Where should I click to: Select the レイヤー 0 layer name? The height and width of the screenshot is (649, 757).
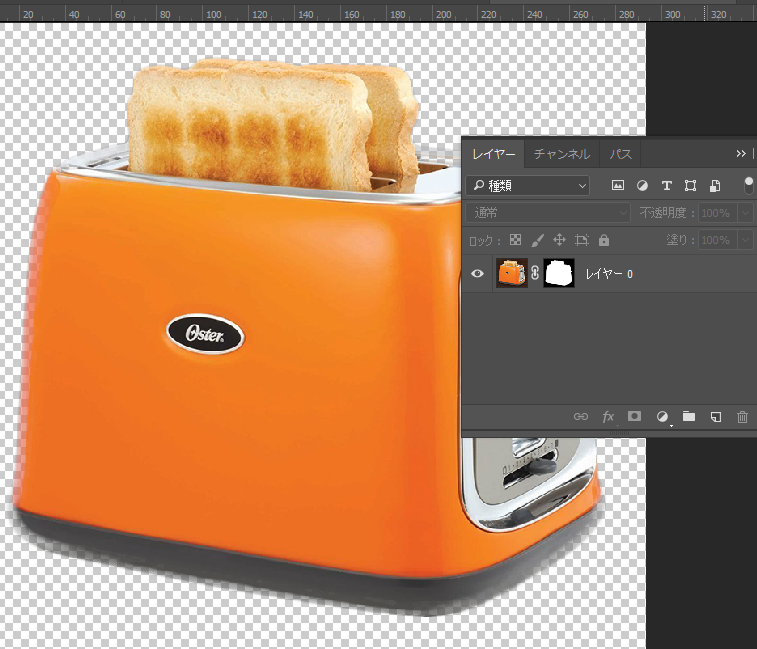click(x=609, y=274)
